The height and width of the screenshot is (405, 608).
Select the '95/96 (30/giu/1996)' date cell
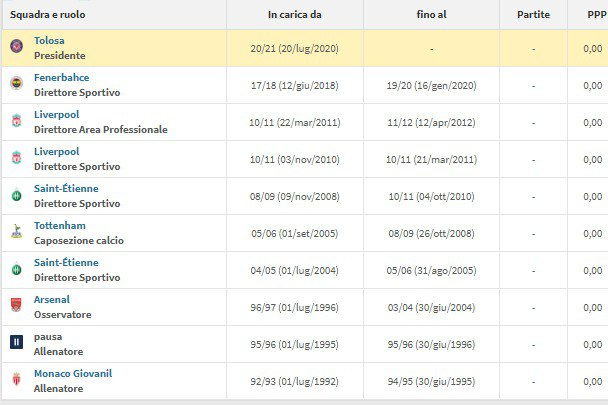431,344
